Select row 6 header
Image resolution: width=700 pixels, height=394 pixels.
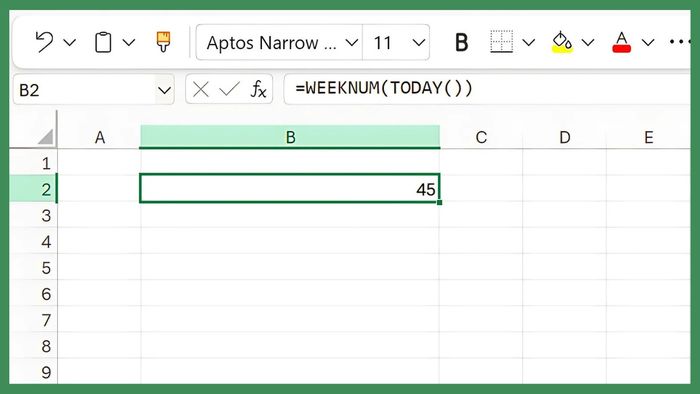[33, 294]
